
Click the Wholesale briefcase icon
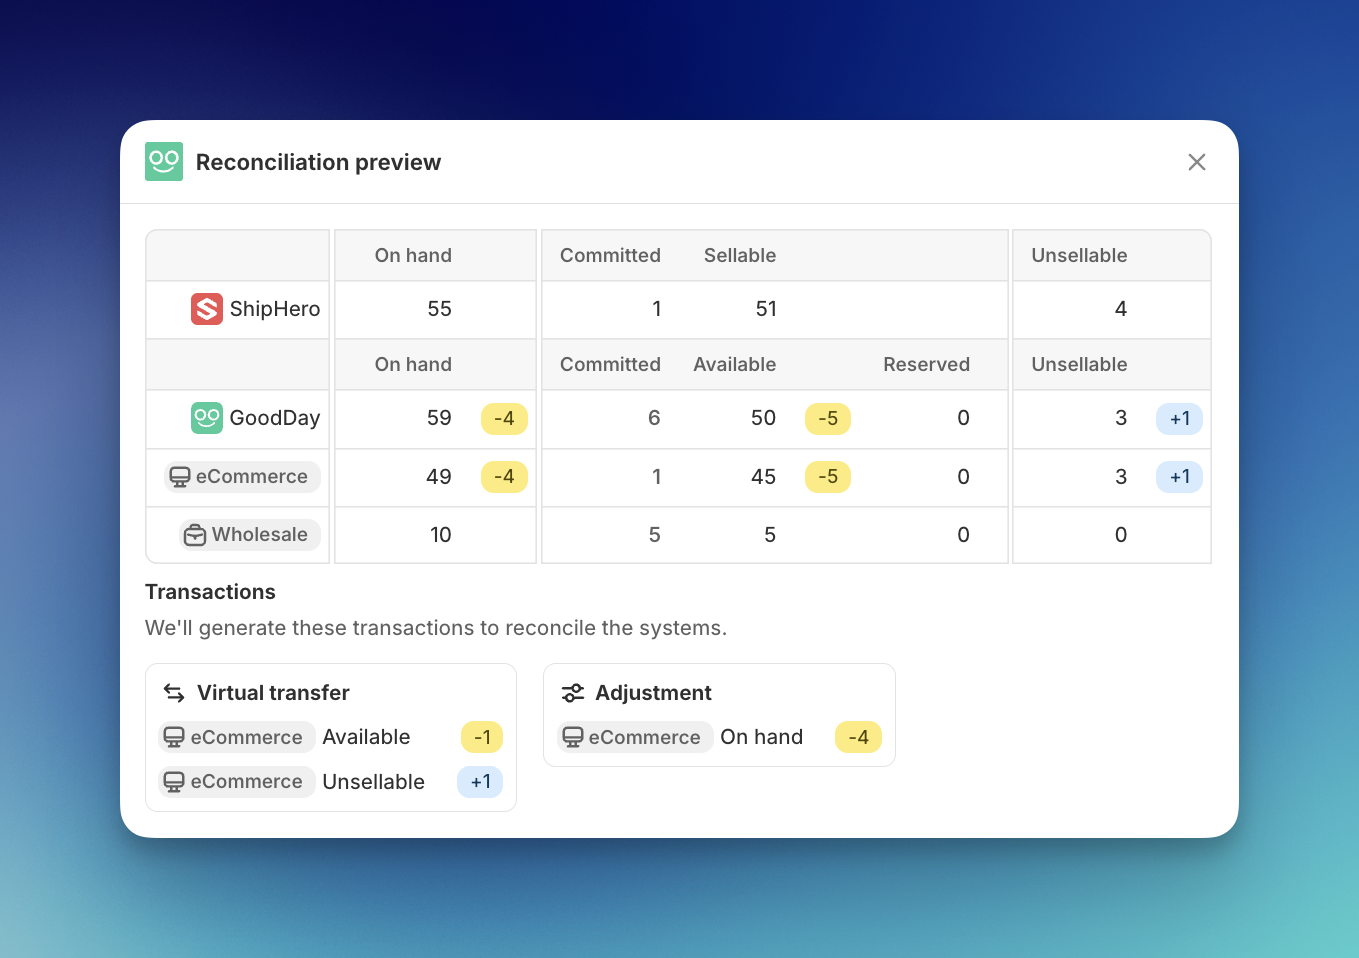click(x=195, y=535)
